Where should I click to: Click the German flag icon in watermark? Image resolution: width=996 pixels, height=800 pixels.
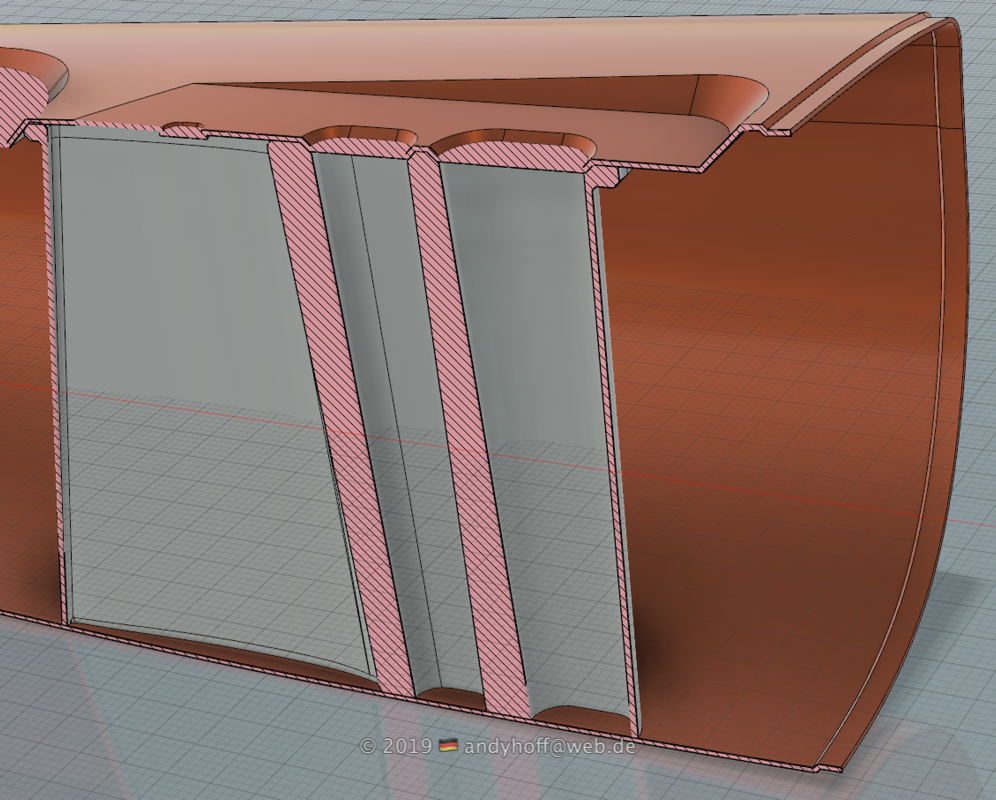tap(449, 746)
